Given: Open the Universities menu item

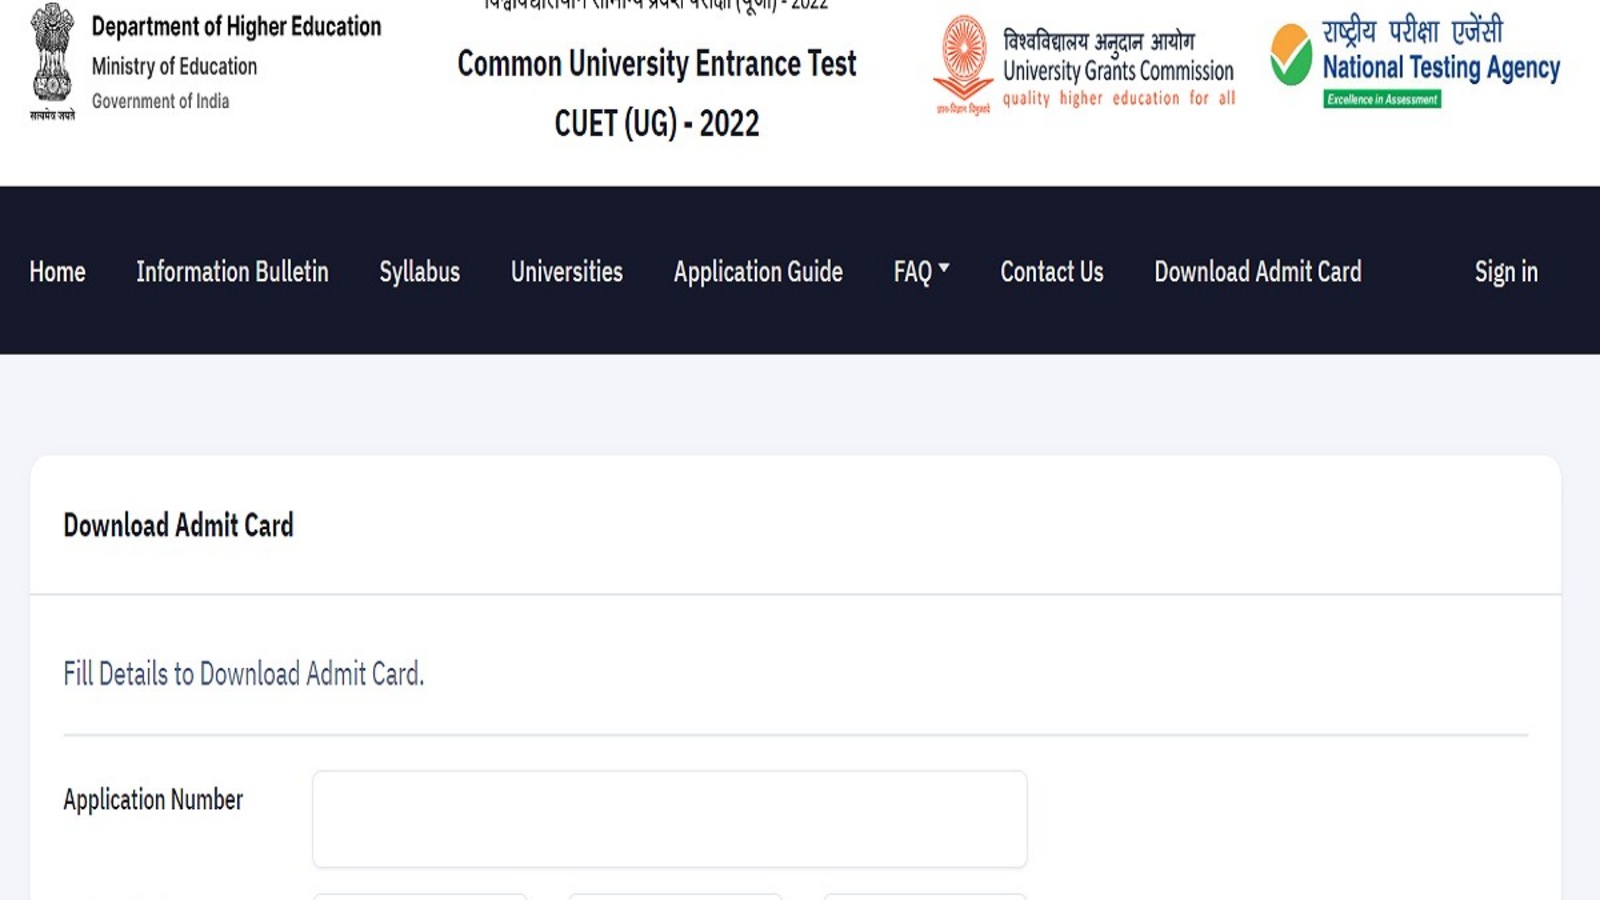Looking at the screenshot, I should pos(567,271).
